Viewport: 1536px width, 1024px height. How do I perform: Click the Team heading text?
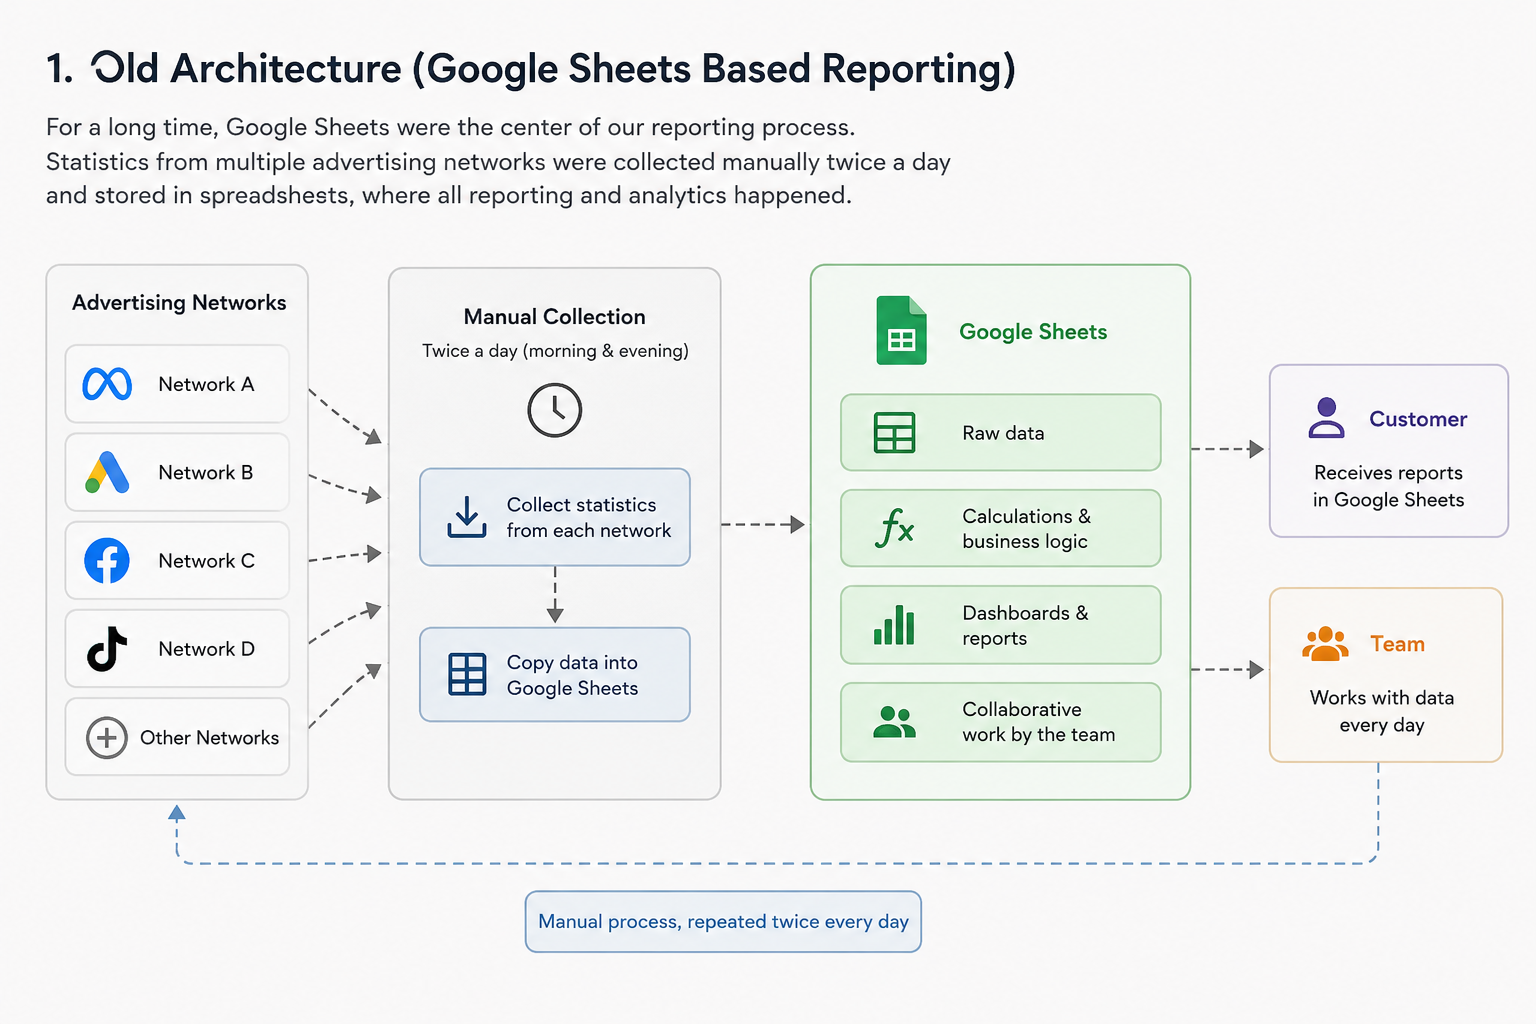(1397, 644)
